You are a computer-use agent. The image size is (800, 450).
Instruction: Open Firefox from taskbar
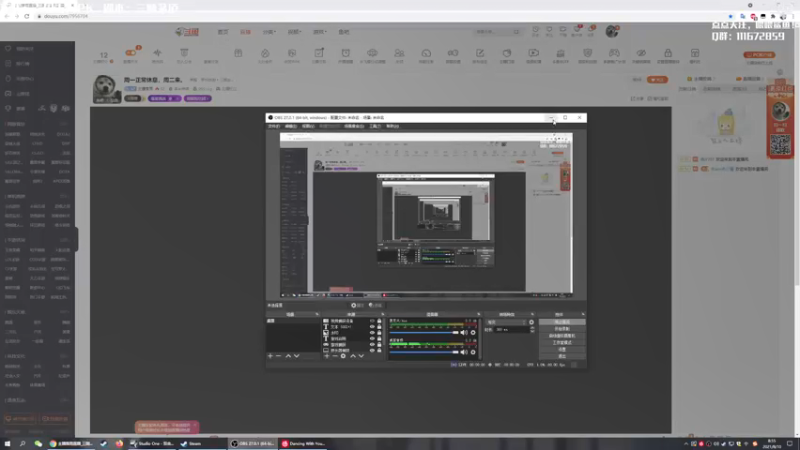click(x=119, y=444)
